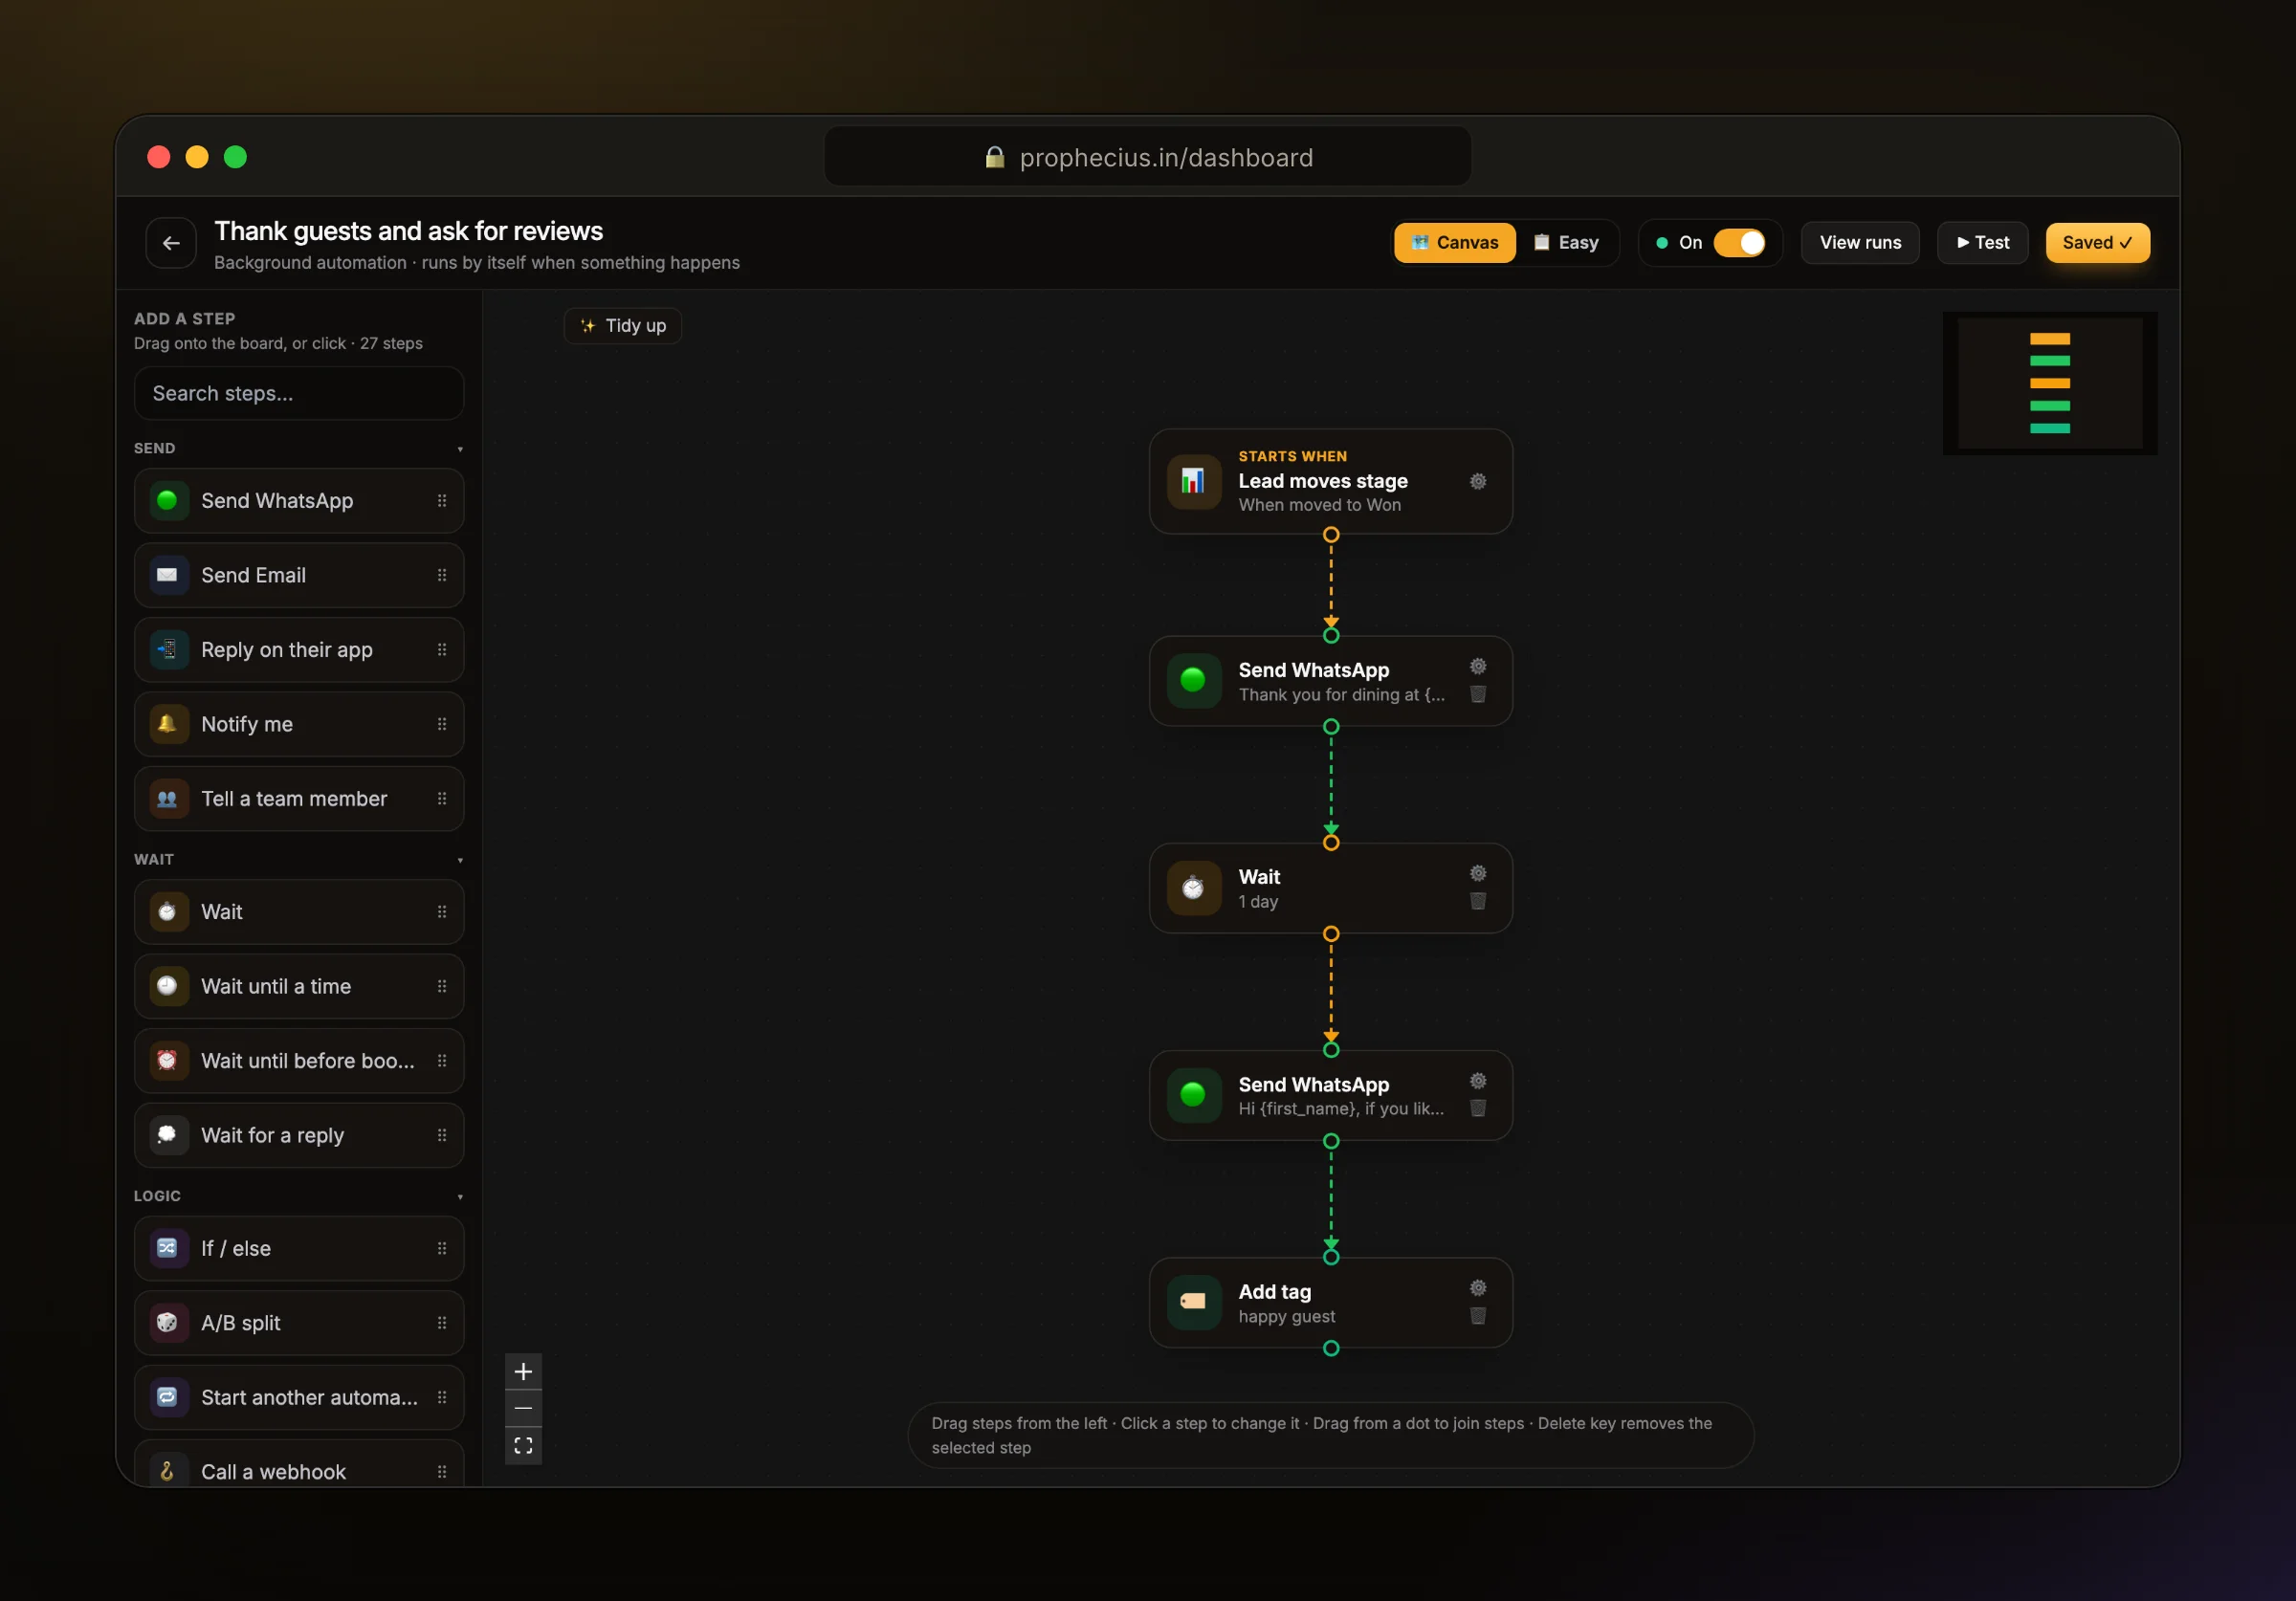Add Wait until a time step
The height and width of the screenshot is (1601, 2296).
[299, 987]
